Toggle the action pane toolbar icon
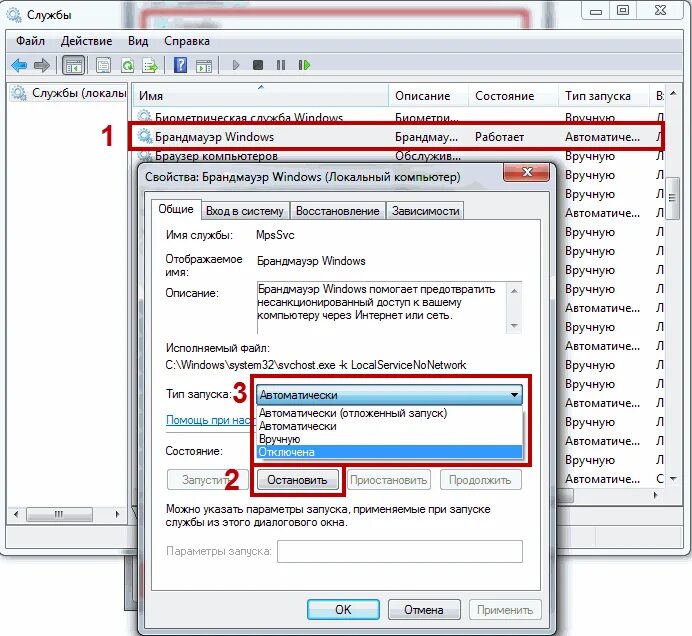The height and width of the screenshot is (636, 692). [x=204, y=66]
